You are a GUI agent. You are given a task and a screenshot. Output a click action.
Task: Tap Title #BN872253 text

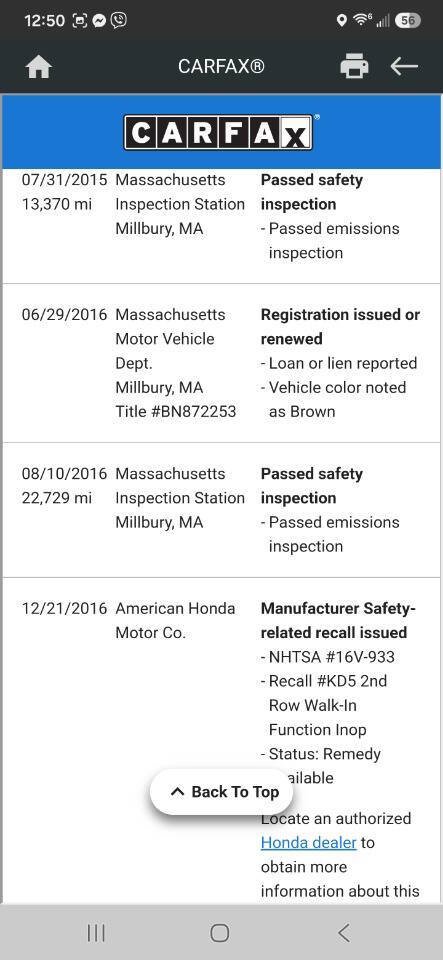coord(176,411)
